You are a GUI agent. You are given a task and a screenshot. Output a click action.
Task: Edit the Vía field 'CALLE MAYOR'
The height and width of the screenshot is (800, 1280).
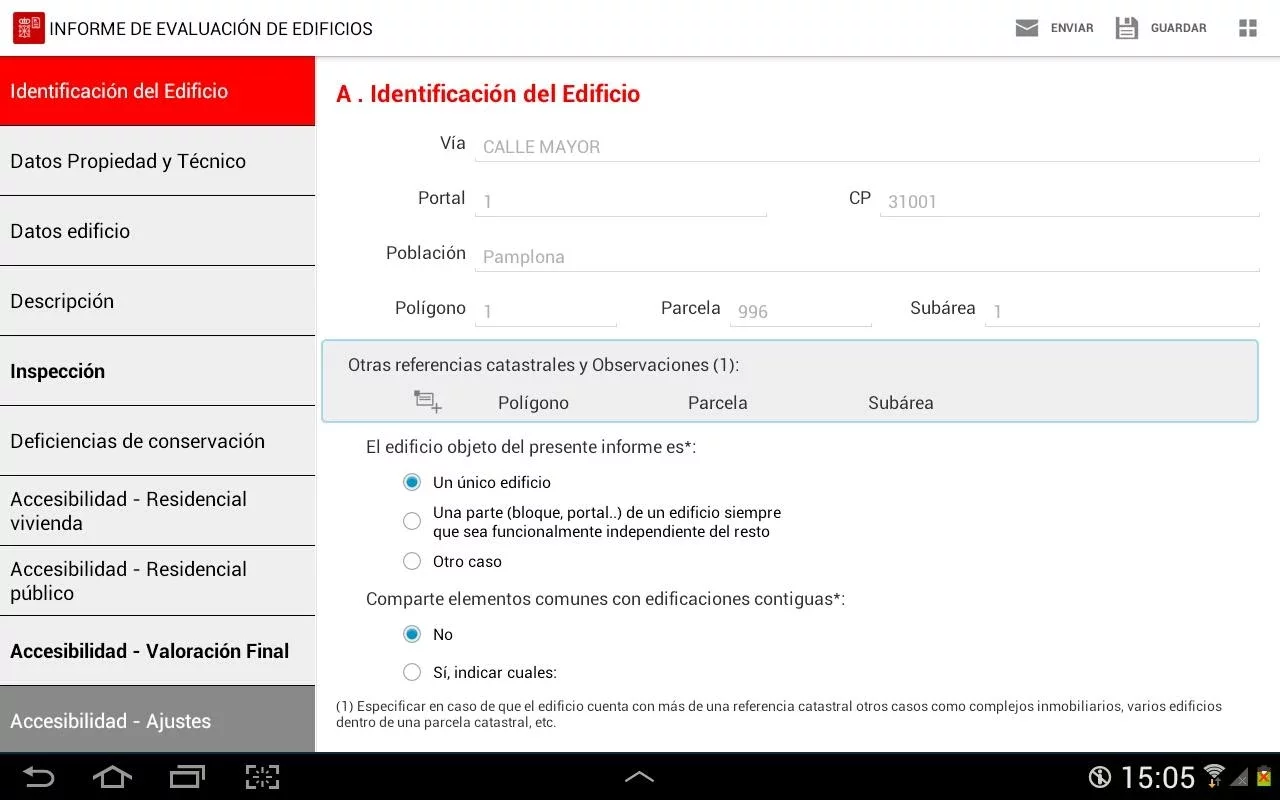click(867, 146)
